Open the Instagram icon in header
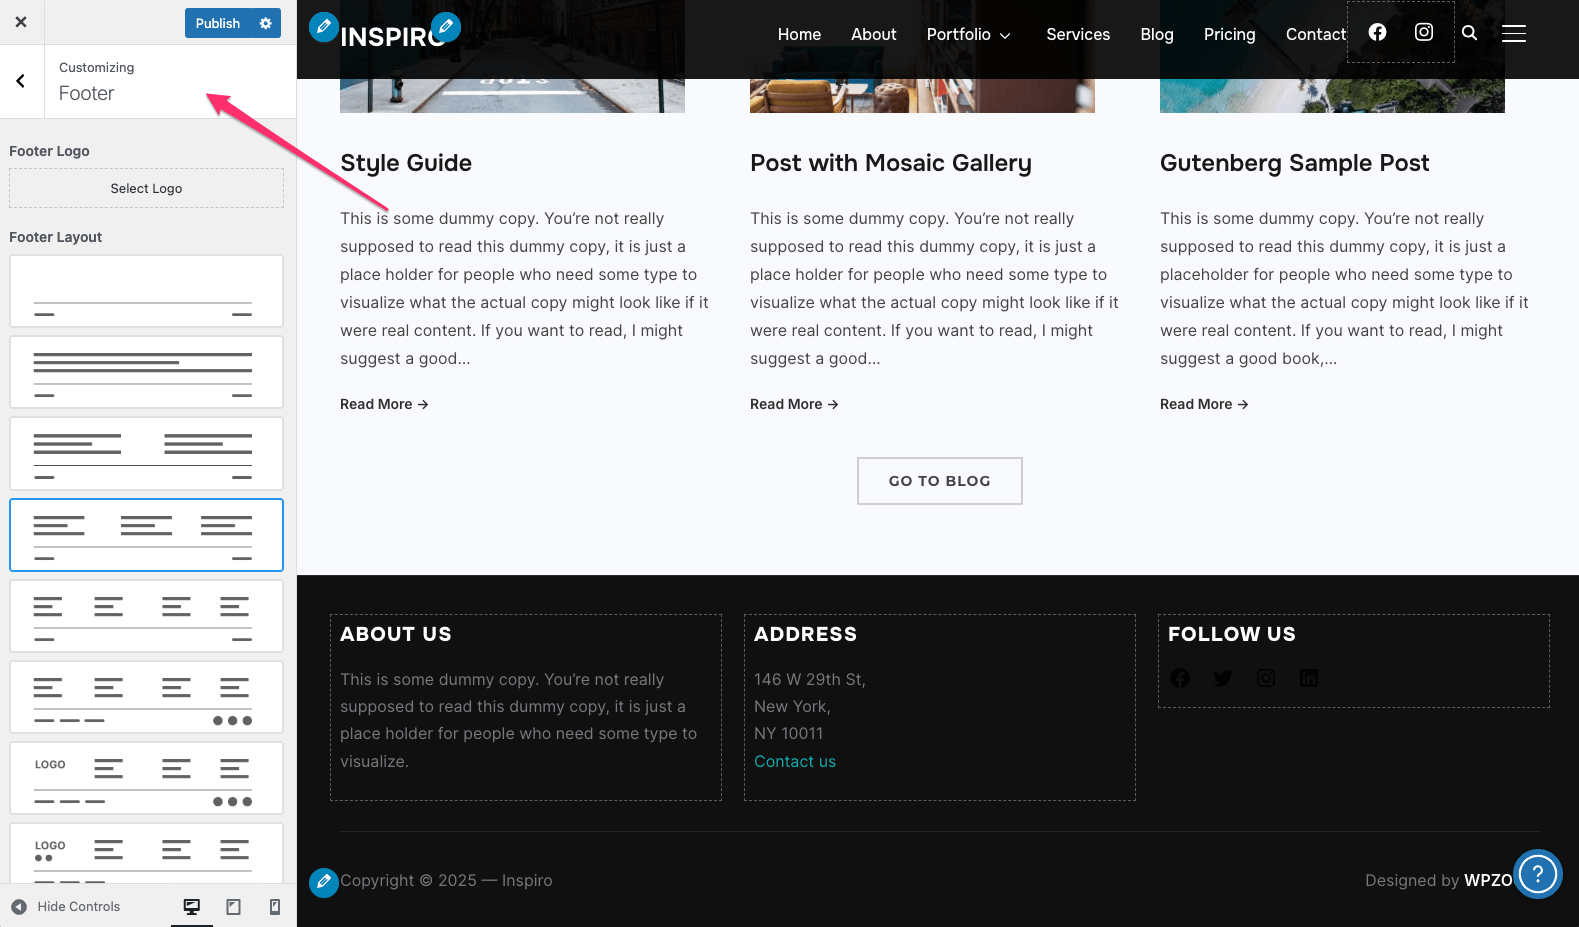This screenshot has height=927, width=1579. [1424, 32]
